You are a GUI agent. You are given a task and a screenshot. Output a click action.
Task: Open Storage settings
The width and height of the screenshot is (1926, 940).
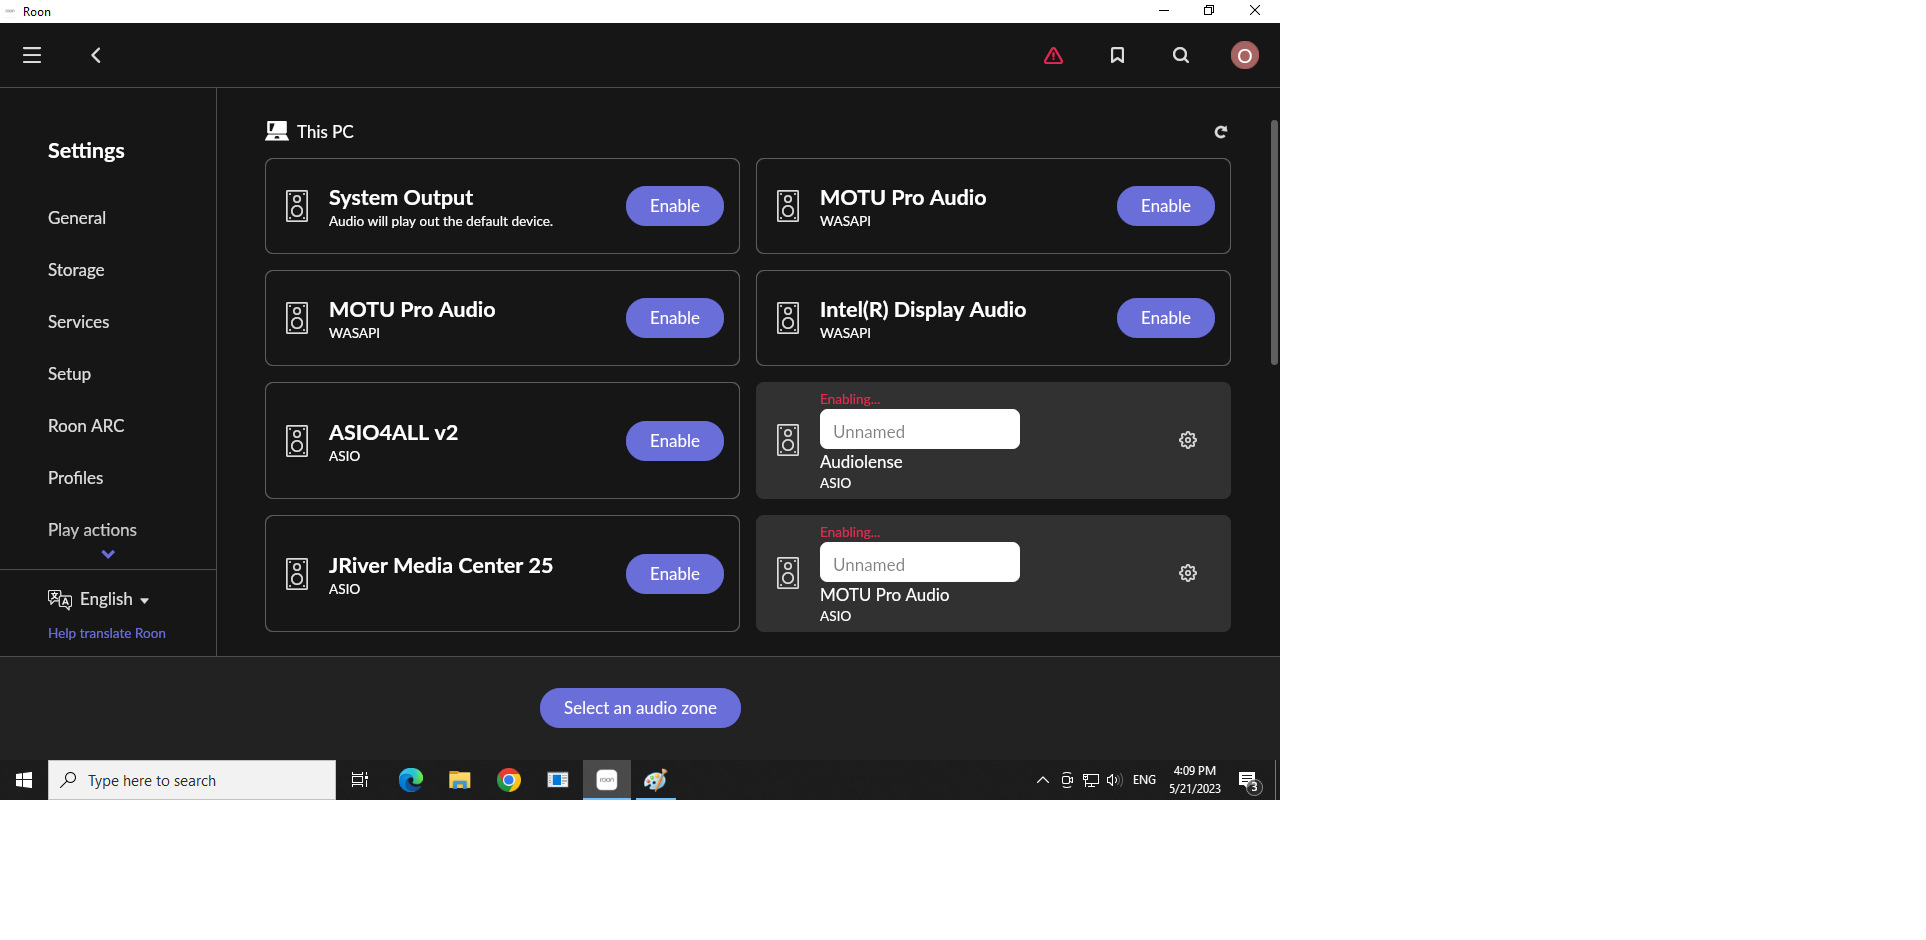click(x=76, y=270)
